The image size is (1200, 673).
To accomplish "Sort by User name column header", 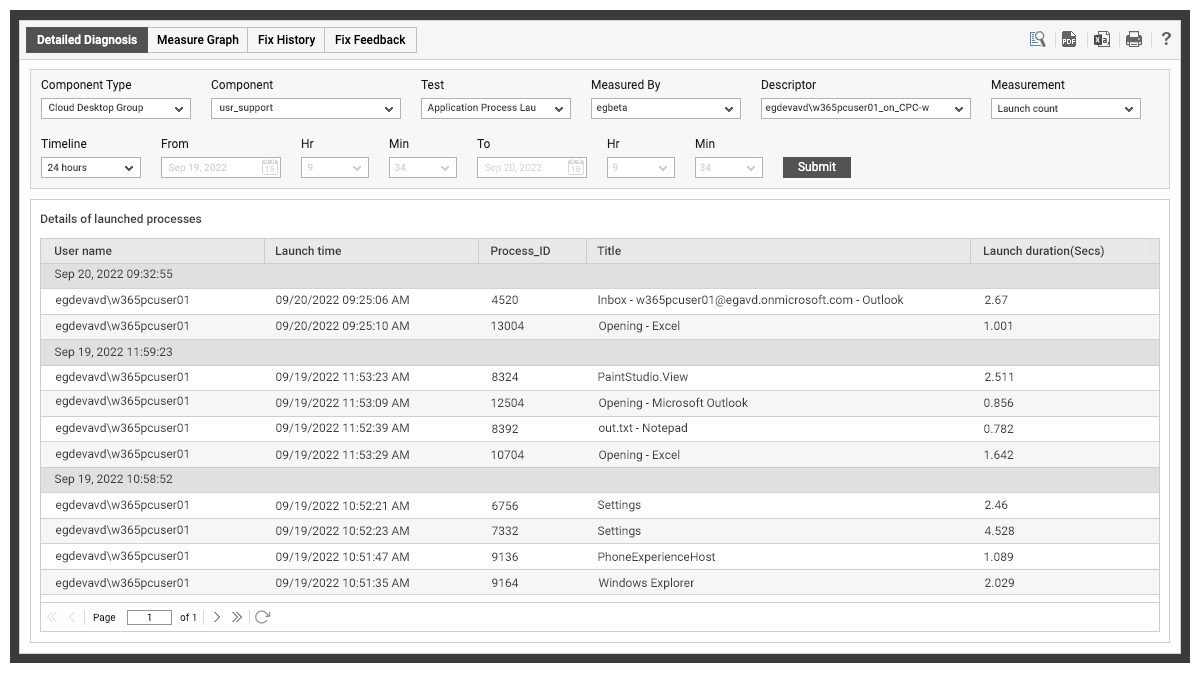I will [x=152, y=251].
